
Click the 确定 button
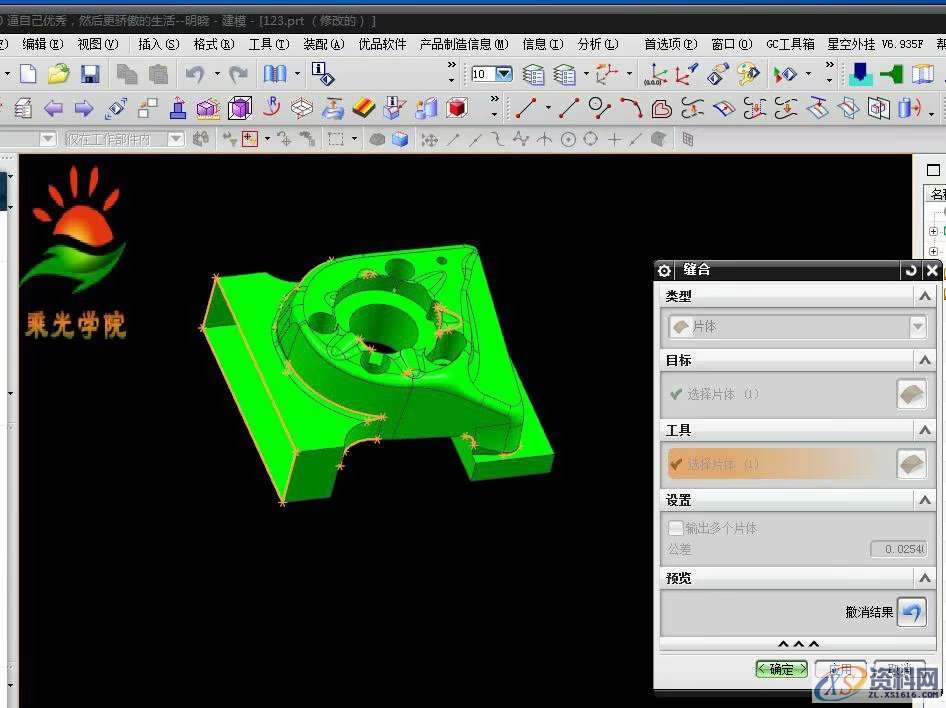[x=782, y=669]
